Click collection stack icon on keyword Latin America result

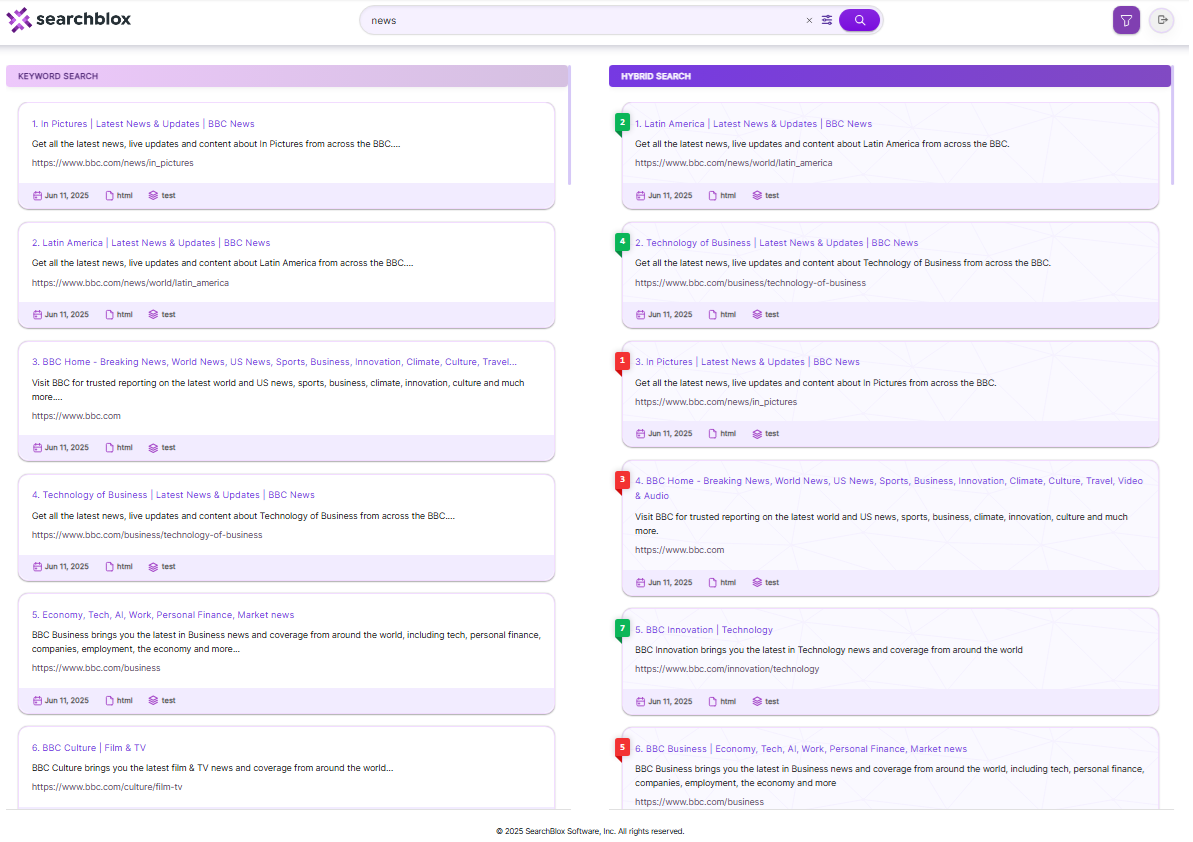[x=154, y=316]
